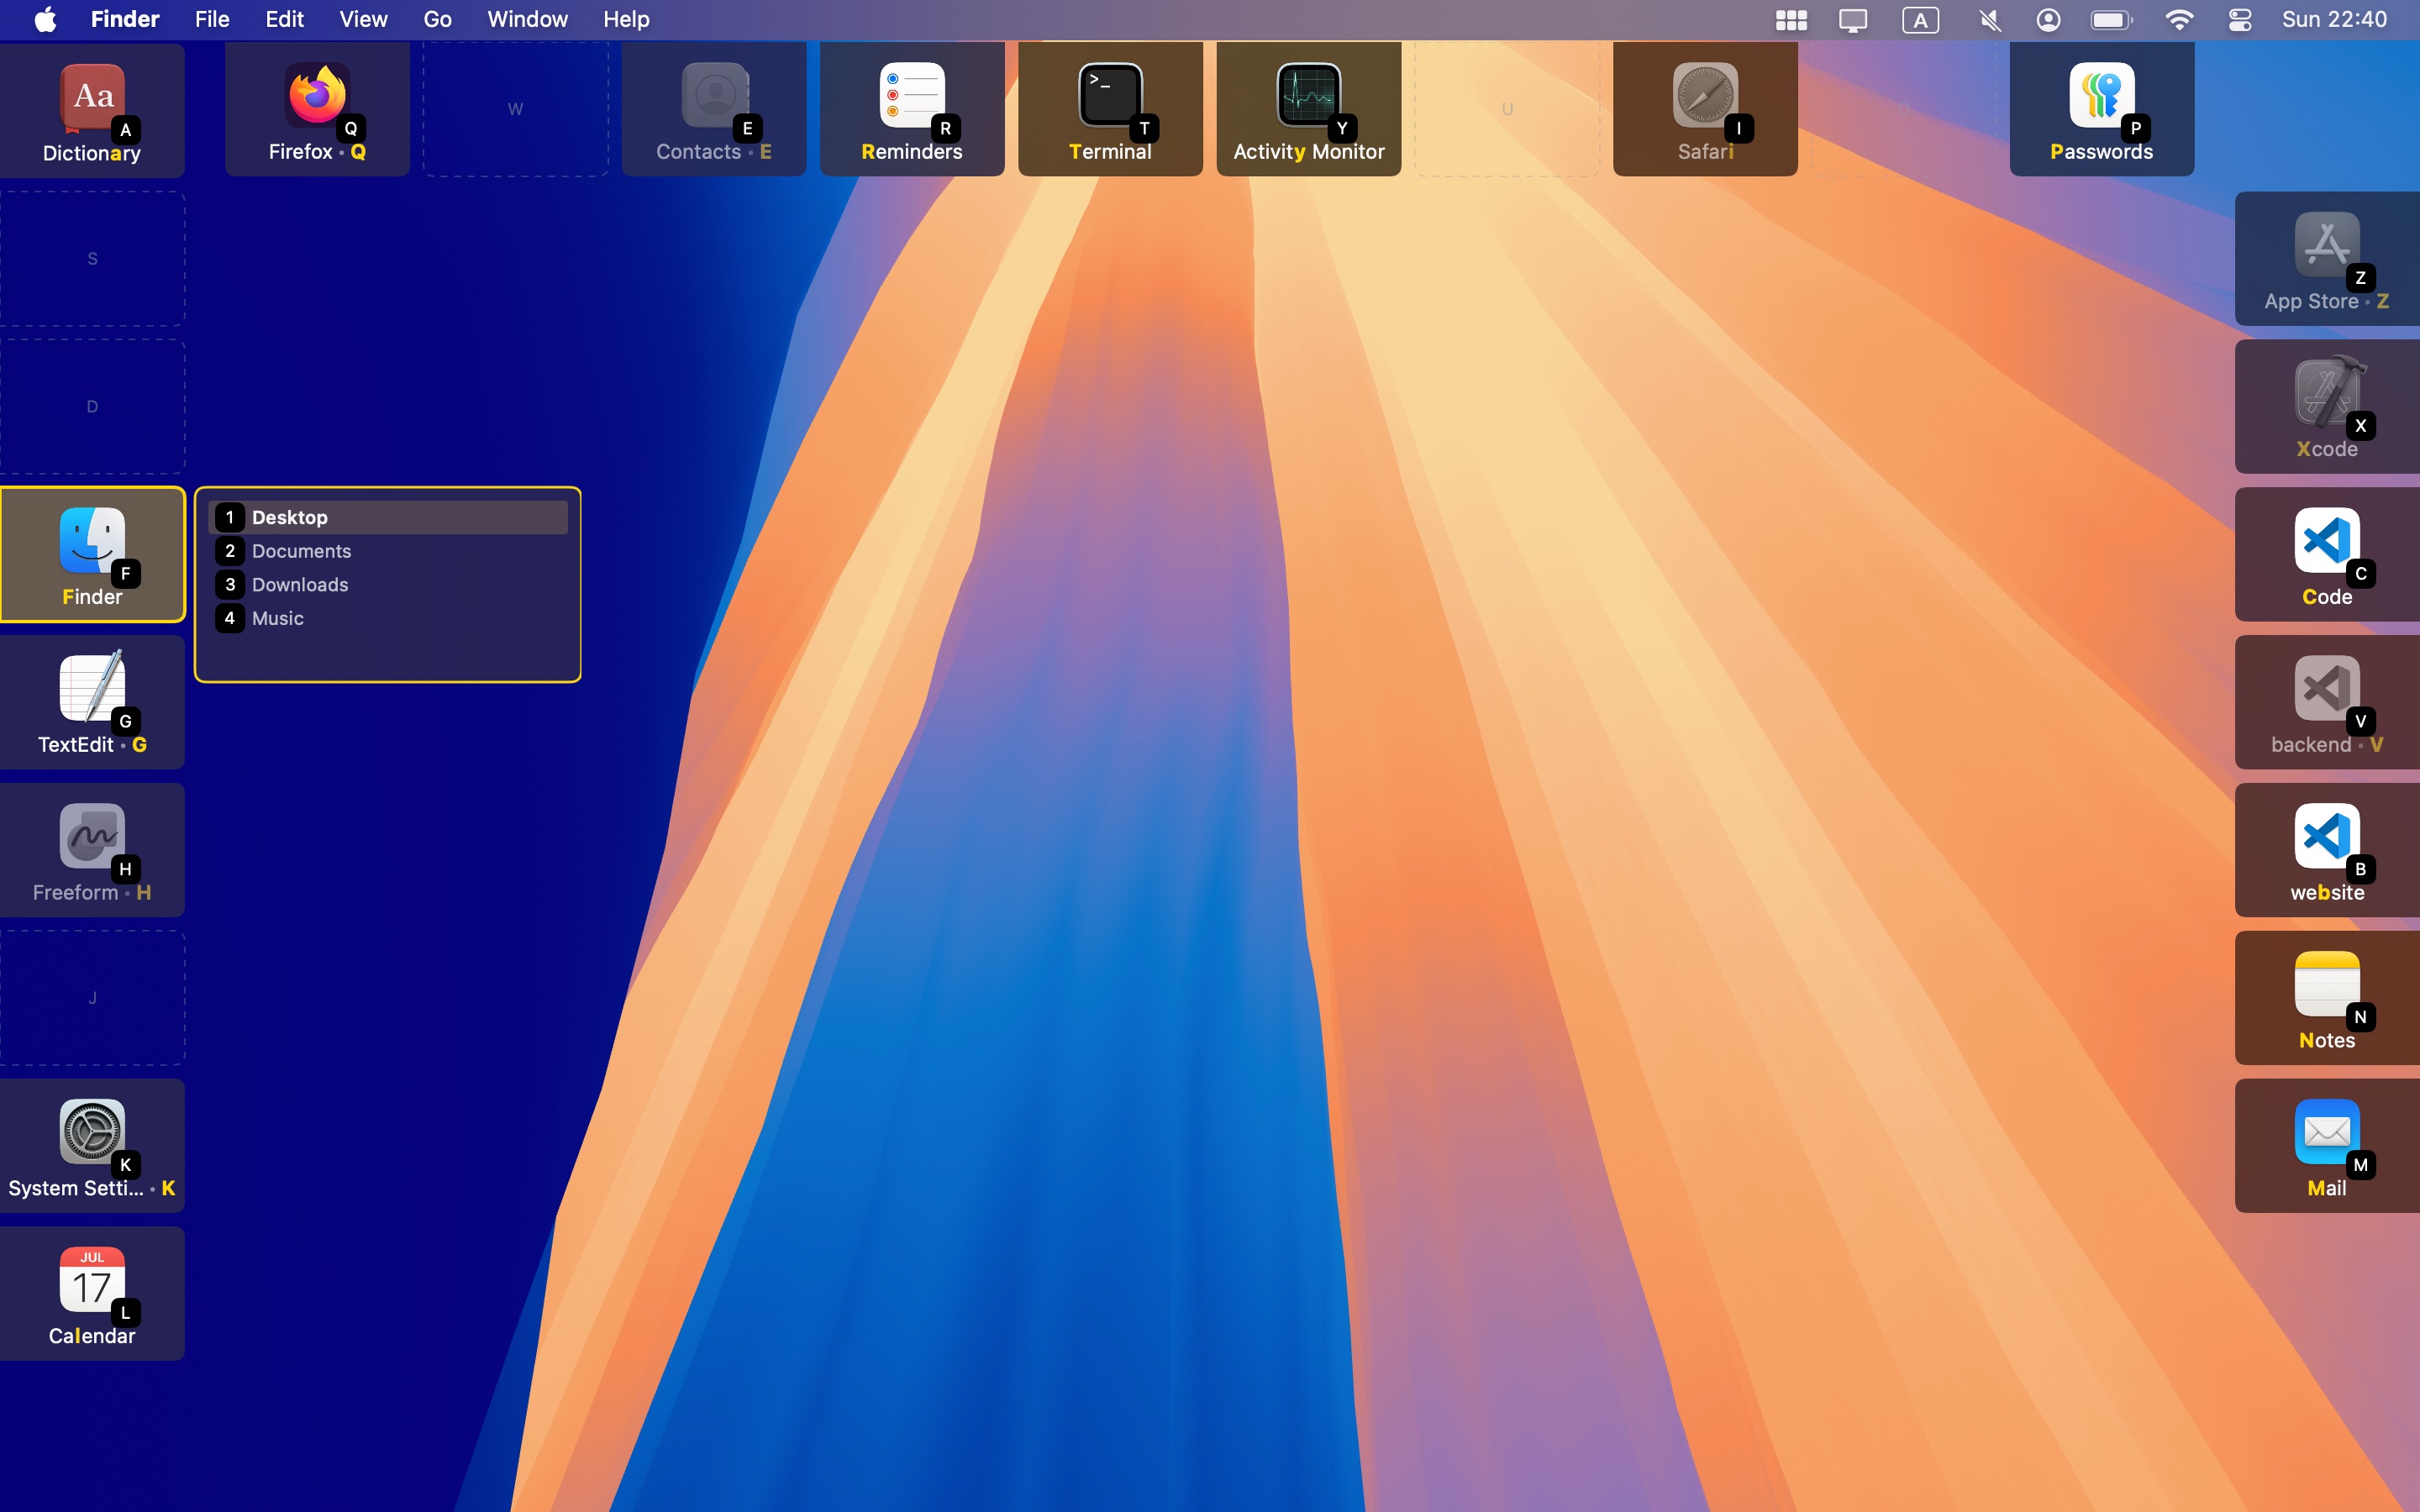Select the Finder tile
This screenshot has height=1512, width=2420.
(92, 555)
